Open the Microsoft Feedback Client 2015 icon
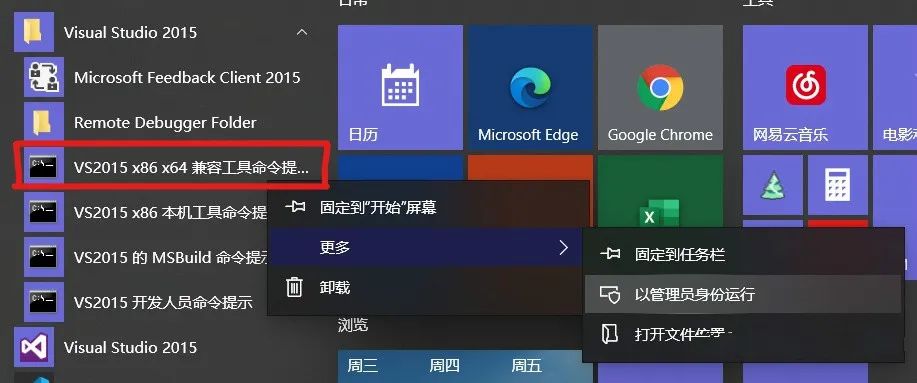This screenshot has height=383, width=917. tap(44, 77)
